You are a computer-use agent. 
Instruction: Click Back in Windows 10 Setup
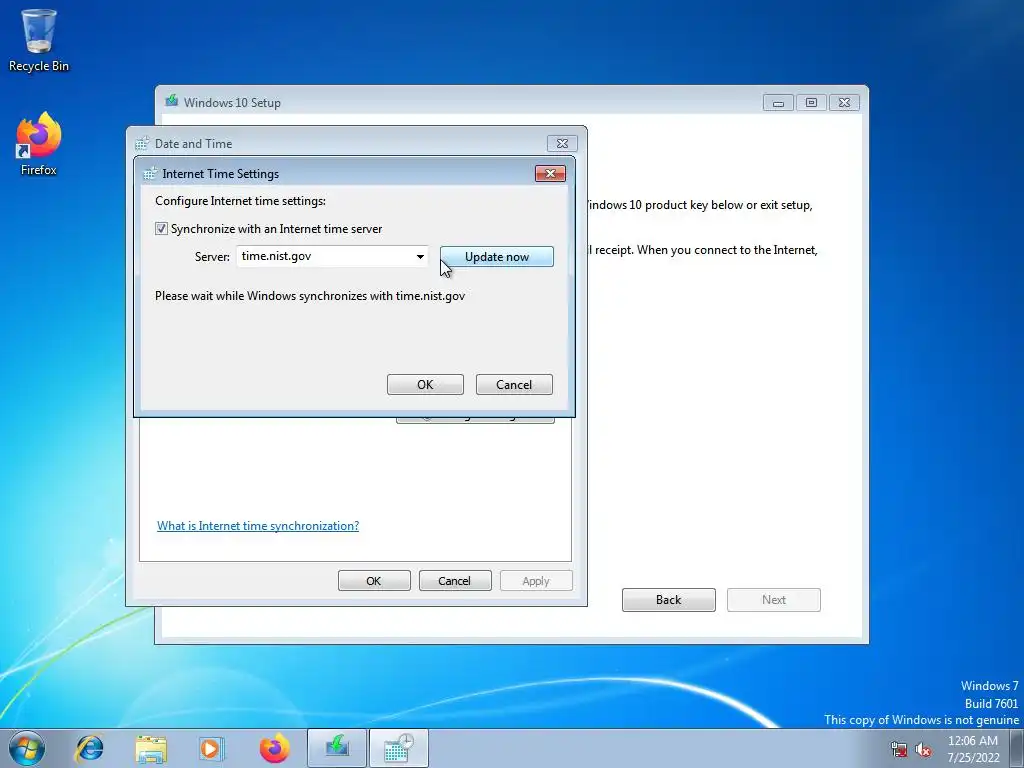(x=668, y=600)
